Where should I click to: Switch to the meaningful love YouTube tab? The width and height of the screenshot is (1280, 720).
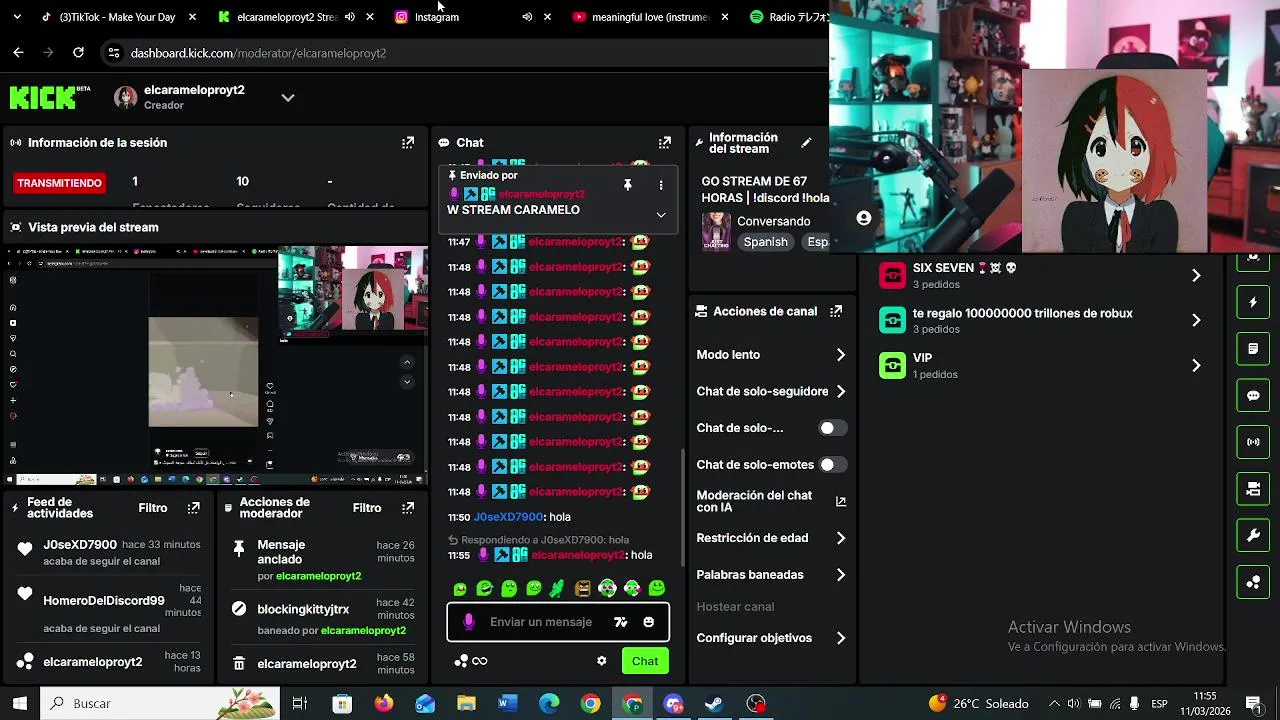point(649,17)
